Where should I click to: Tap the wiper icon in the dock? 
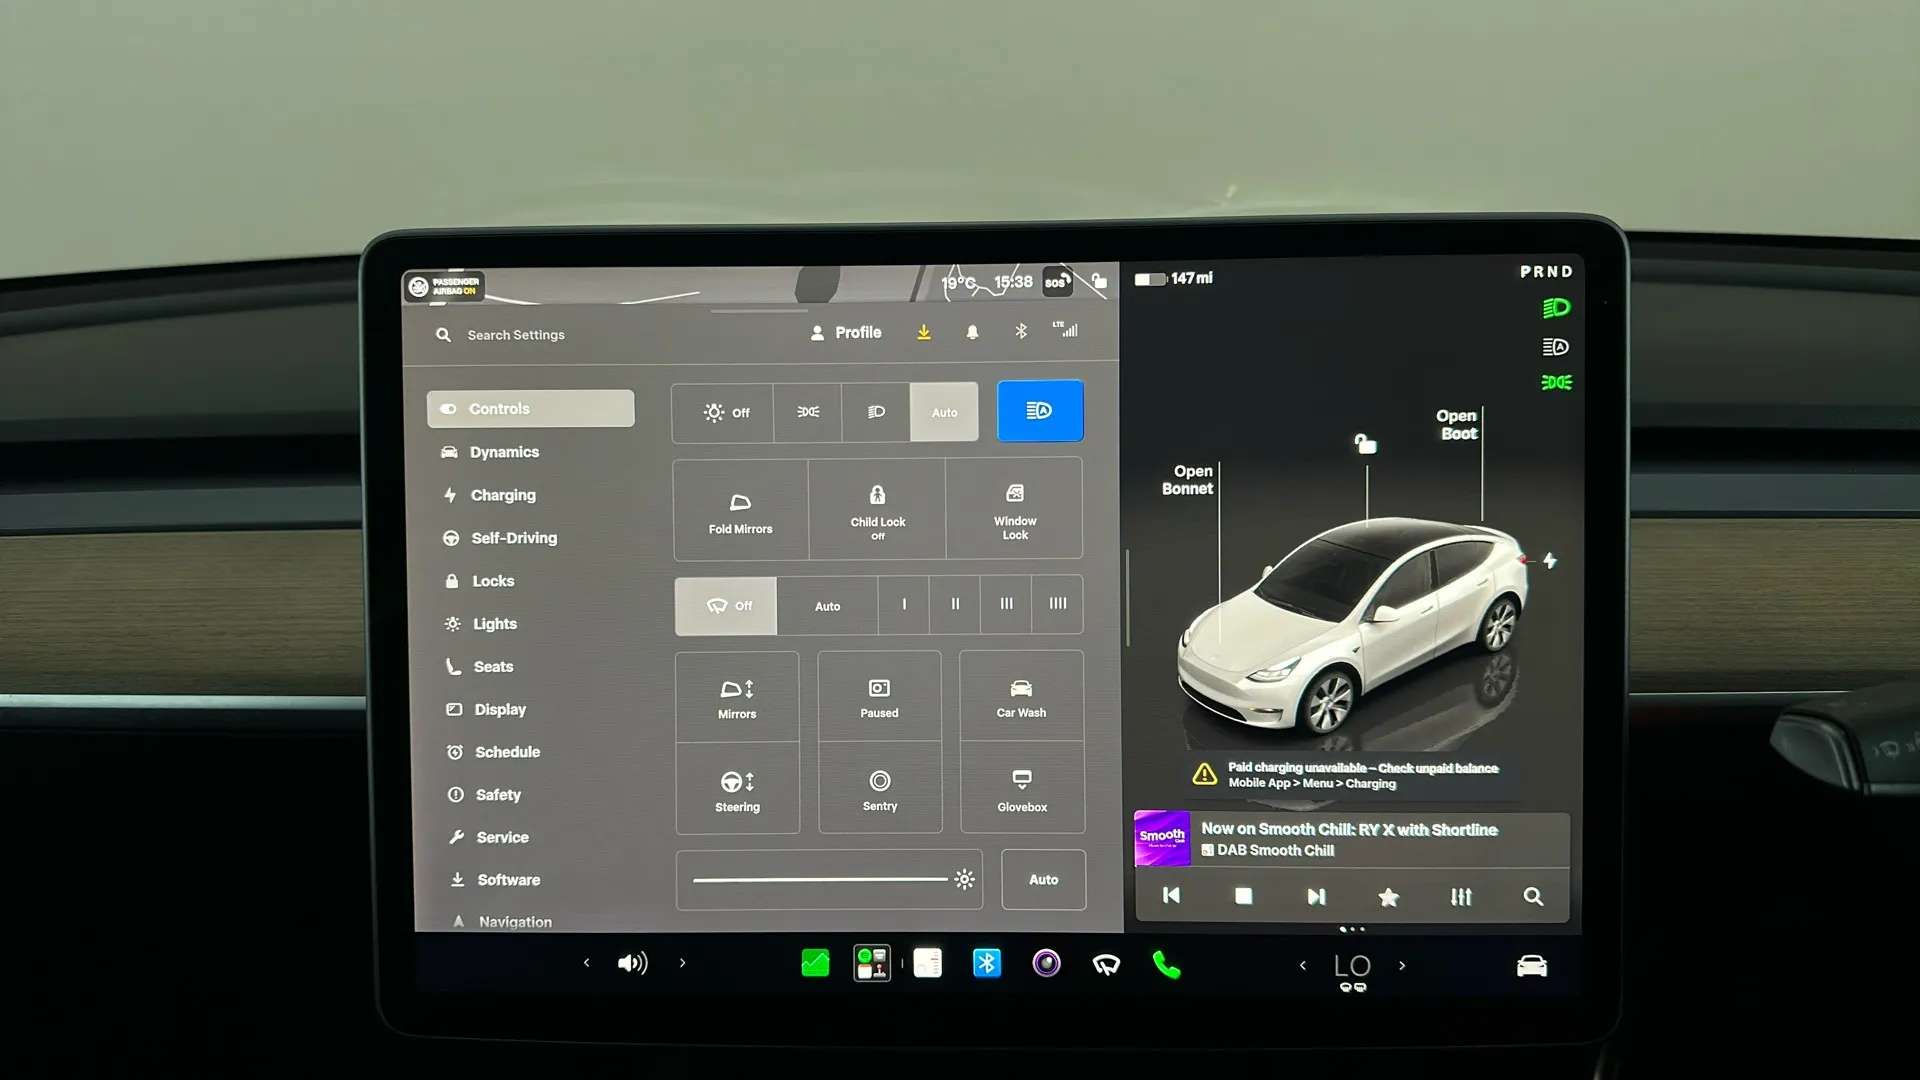pyautogui.click(x=1106, y=964)
